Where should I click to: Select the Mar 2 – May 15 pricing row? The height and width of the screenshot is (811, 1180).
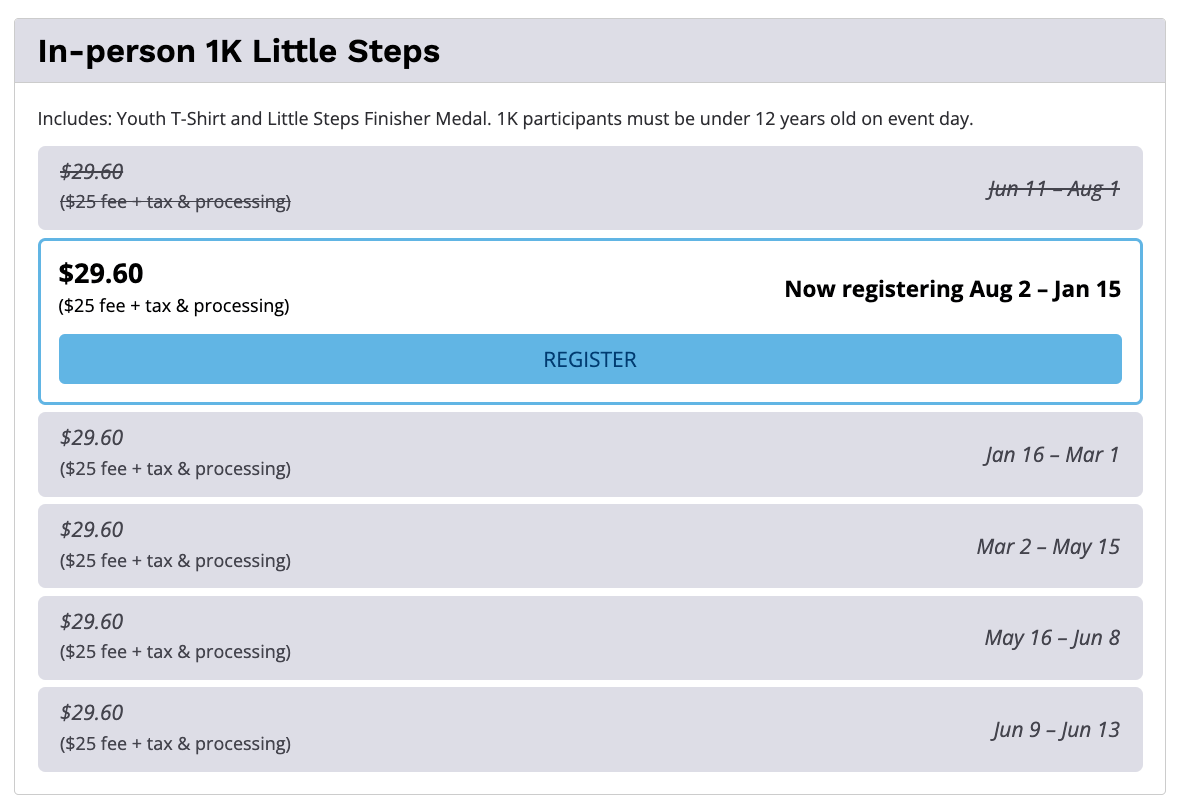point(590,546)
